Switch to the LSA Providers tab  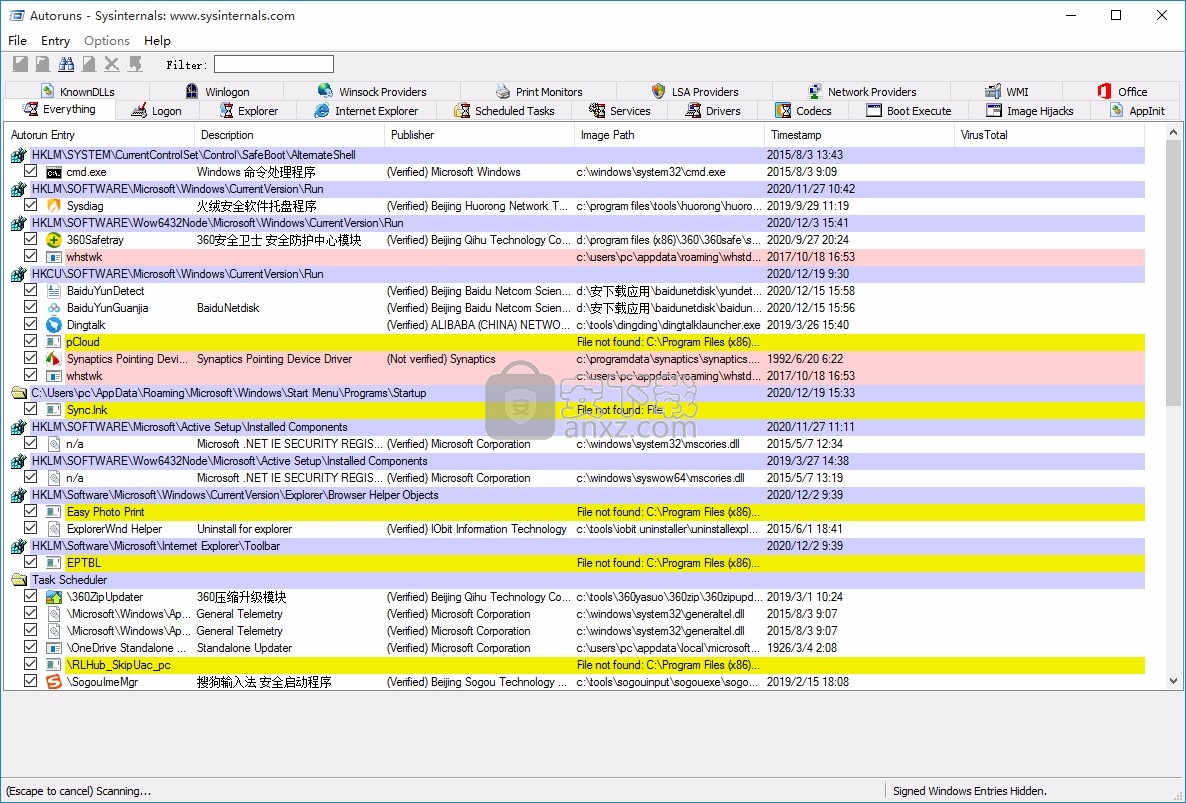pyautogui.click(x=694, y=91)
